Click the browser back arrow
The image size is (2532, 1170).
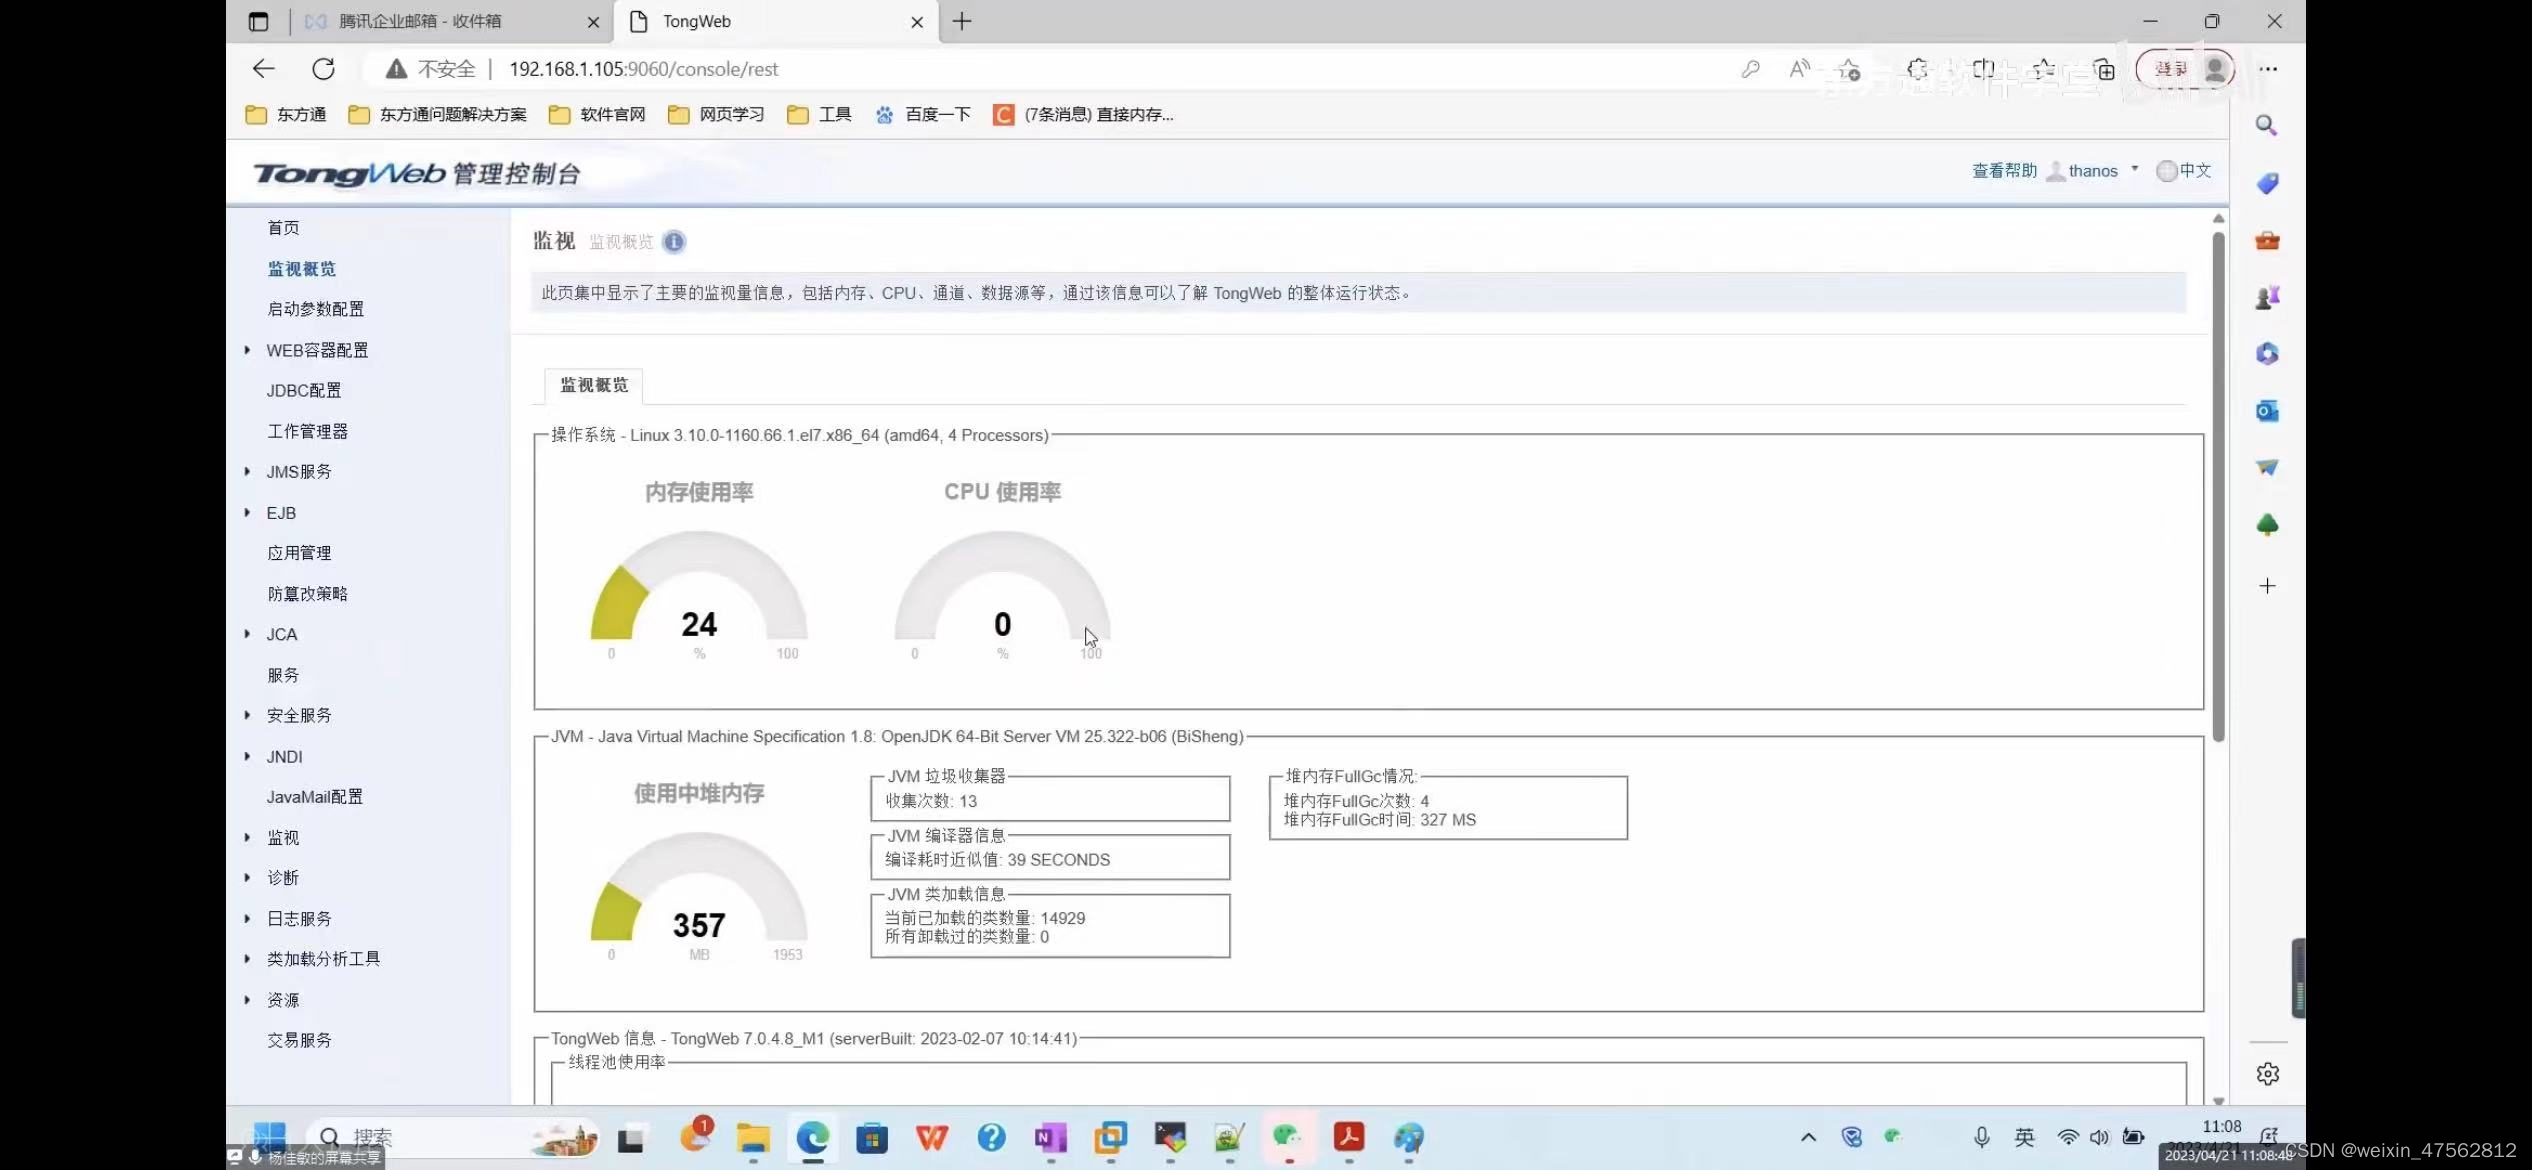(x=263, y=69)
